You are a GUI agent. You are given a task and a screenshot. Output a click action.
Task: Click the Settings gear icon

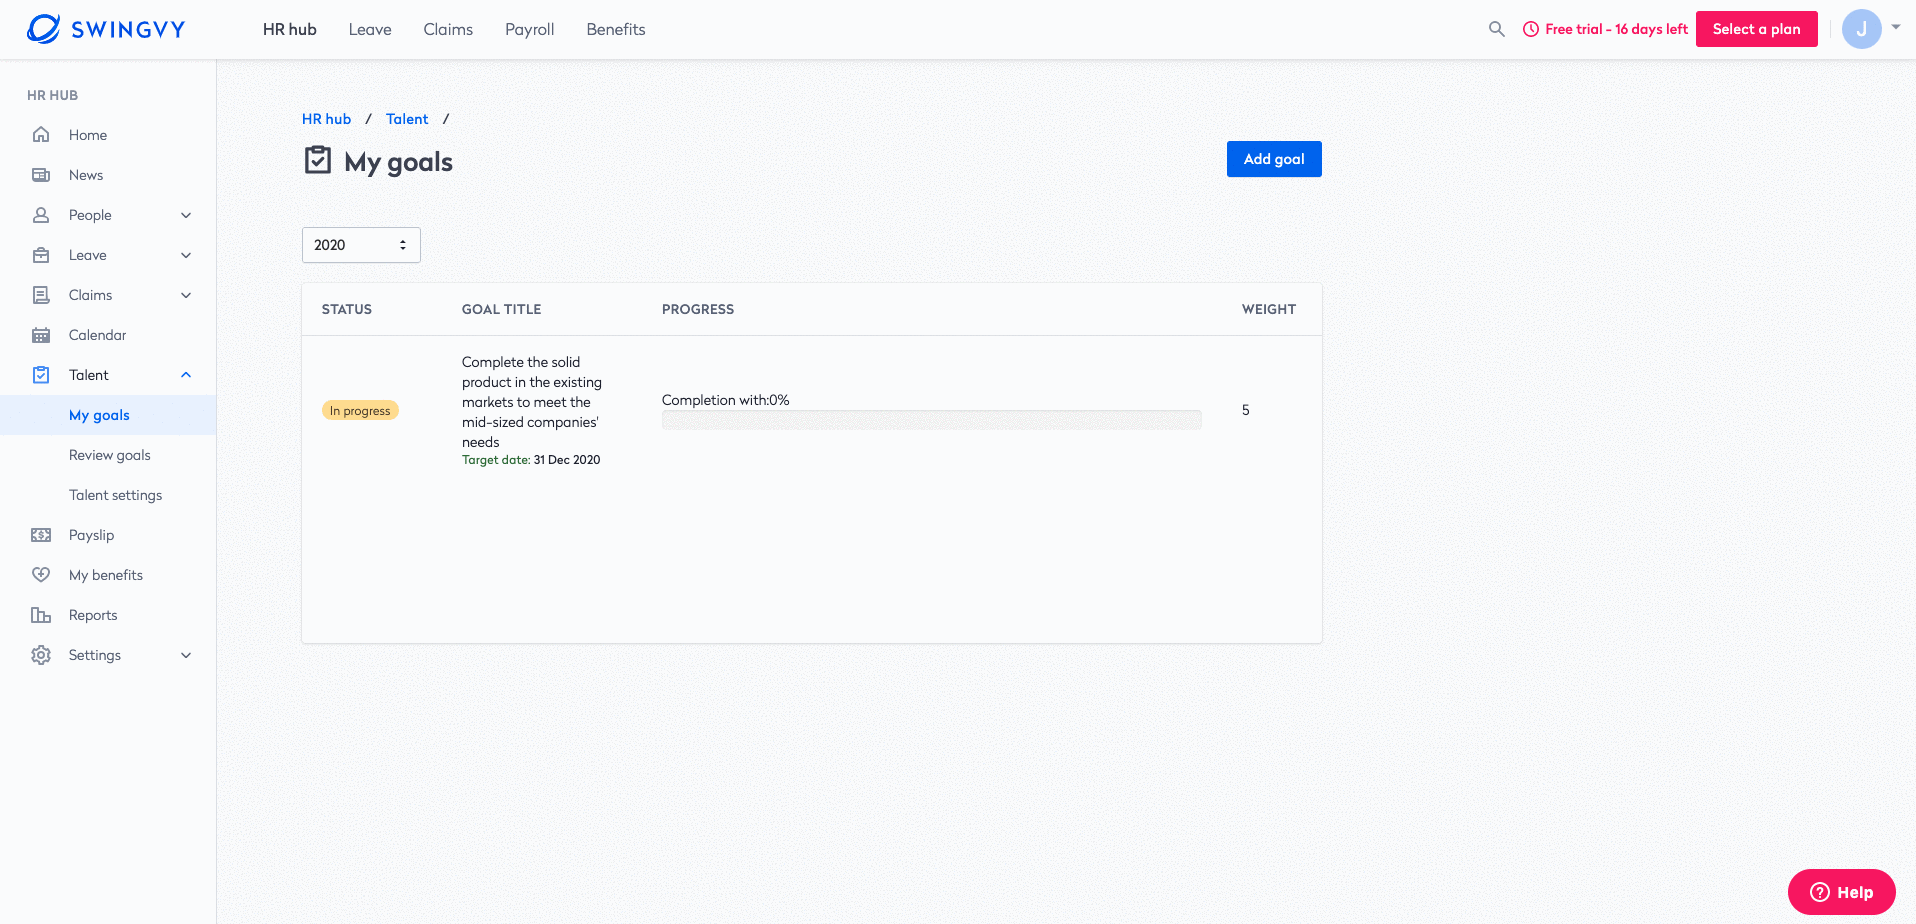pyautogui.click(x=41, y=655)
